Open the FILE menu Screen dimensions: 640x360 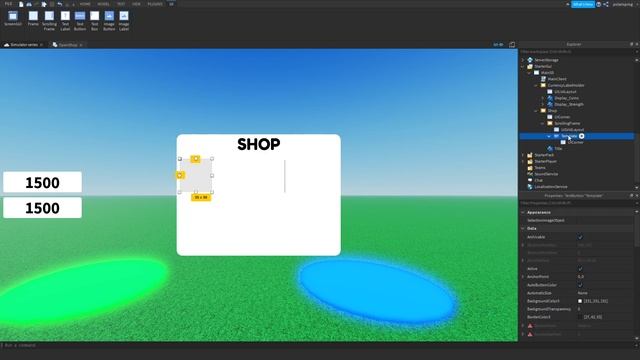click(x=8, y=4)
